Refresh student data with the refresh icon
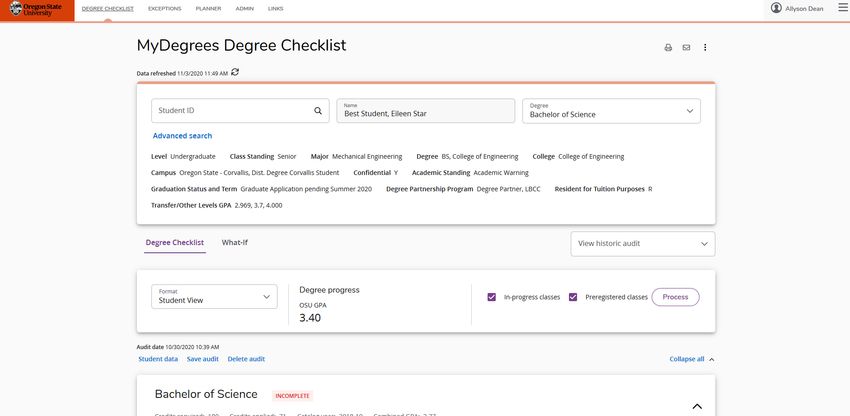 pos(235,72)
